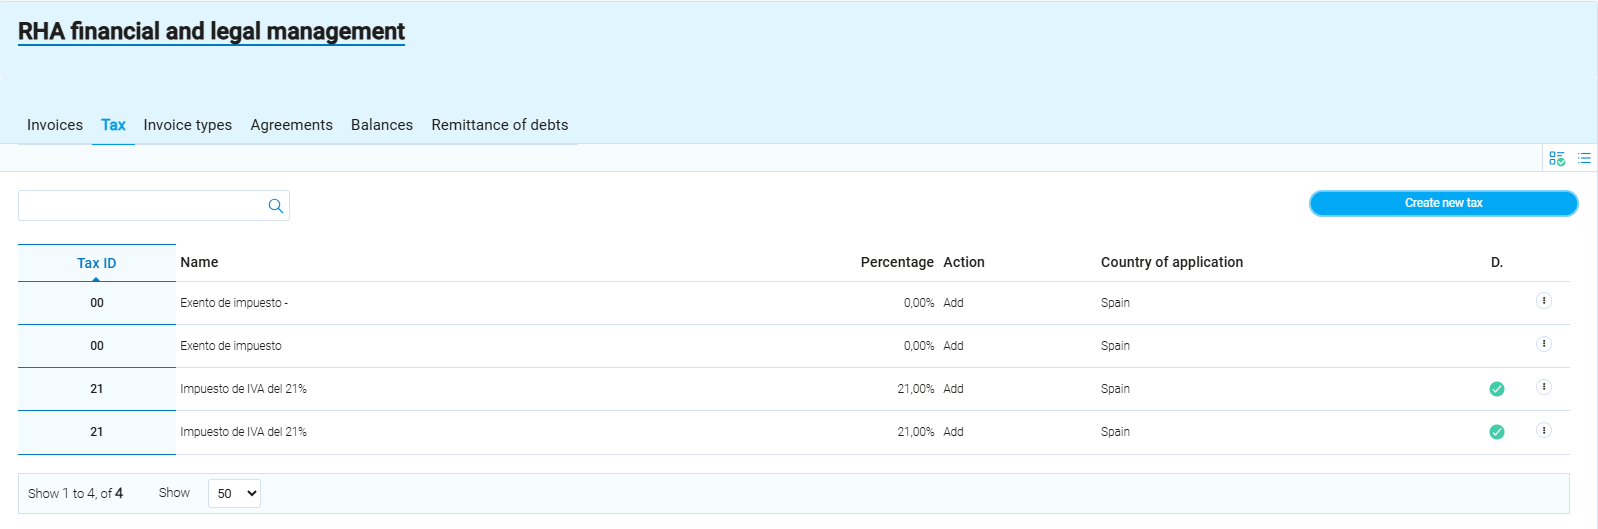This screenshot has width=1598, height=529.
Task: Focus the tax search input field
Action: tap(140, 206)
